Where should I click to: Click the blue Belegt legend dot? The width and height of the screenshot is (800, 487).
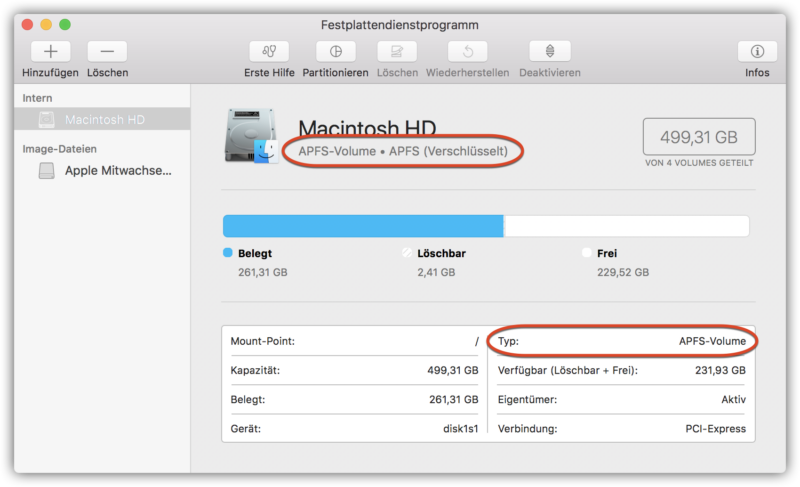(228, 253)
